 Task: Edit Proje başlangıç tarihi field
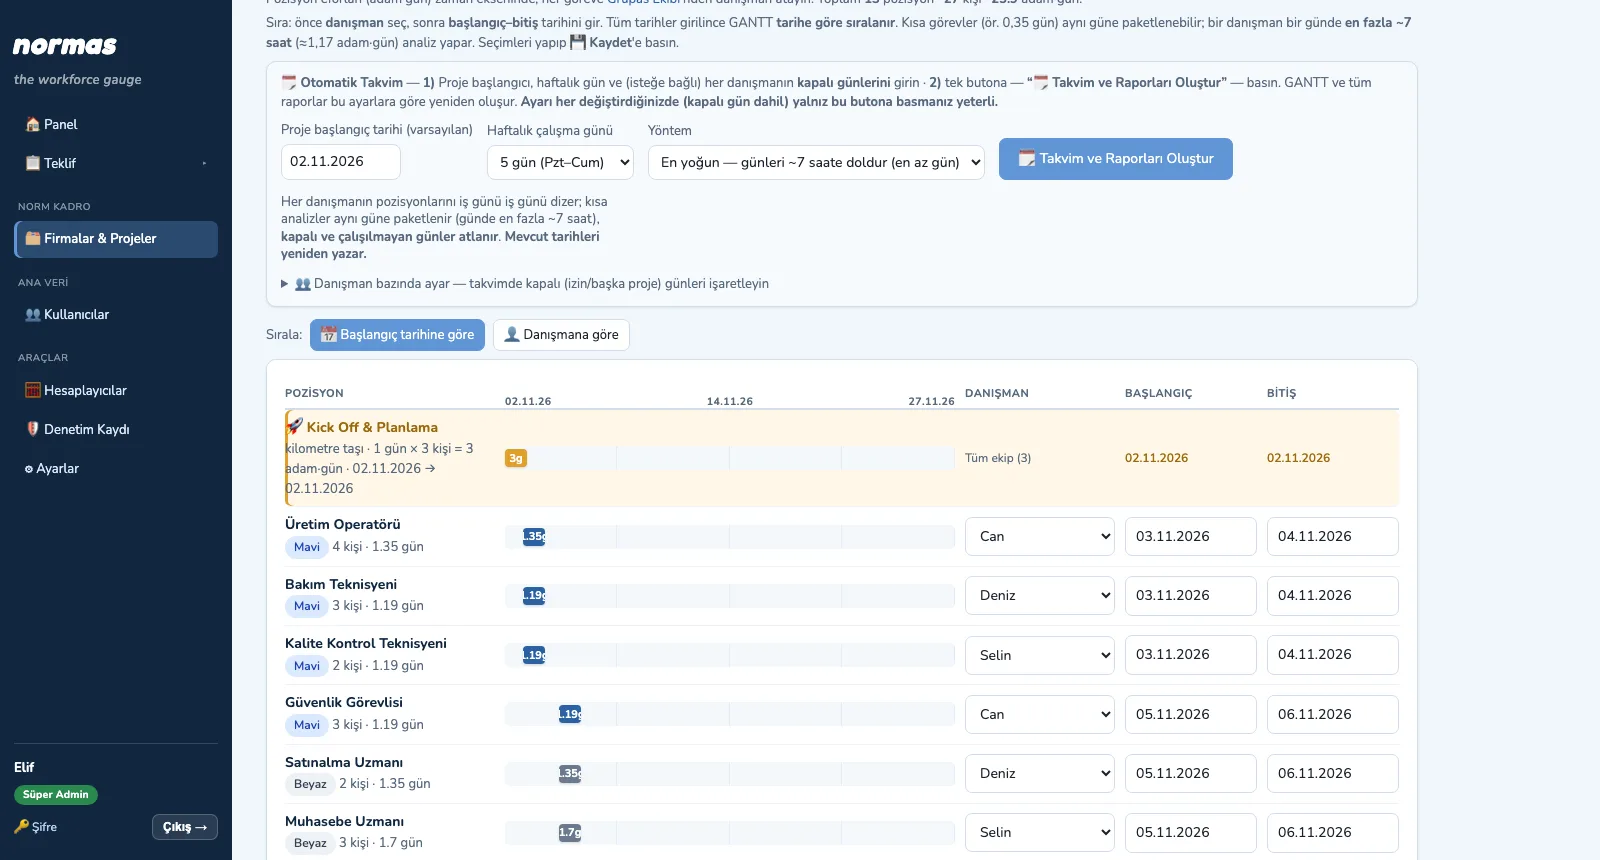coord(341,162)
